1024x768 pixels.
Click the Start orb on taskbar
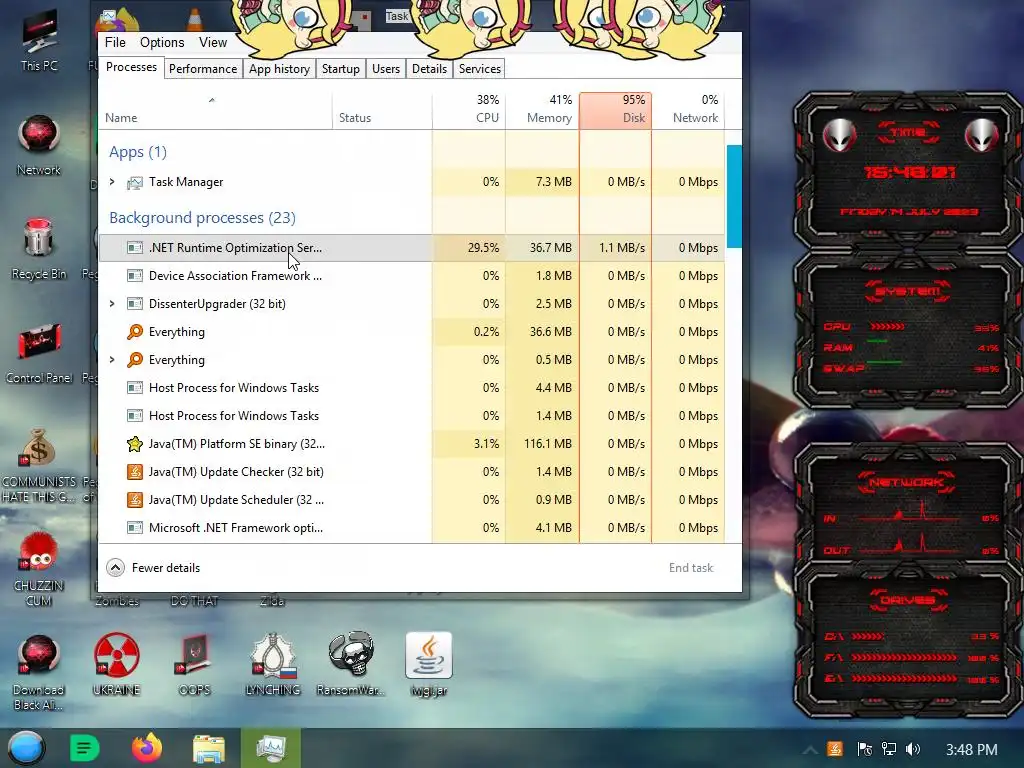tap(26, 748)
